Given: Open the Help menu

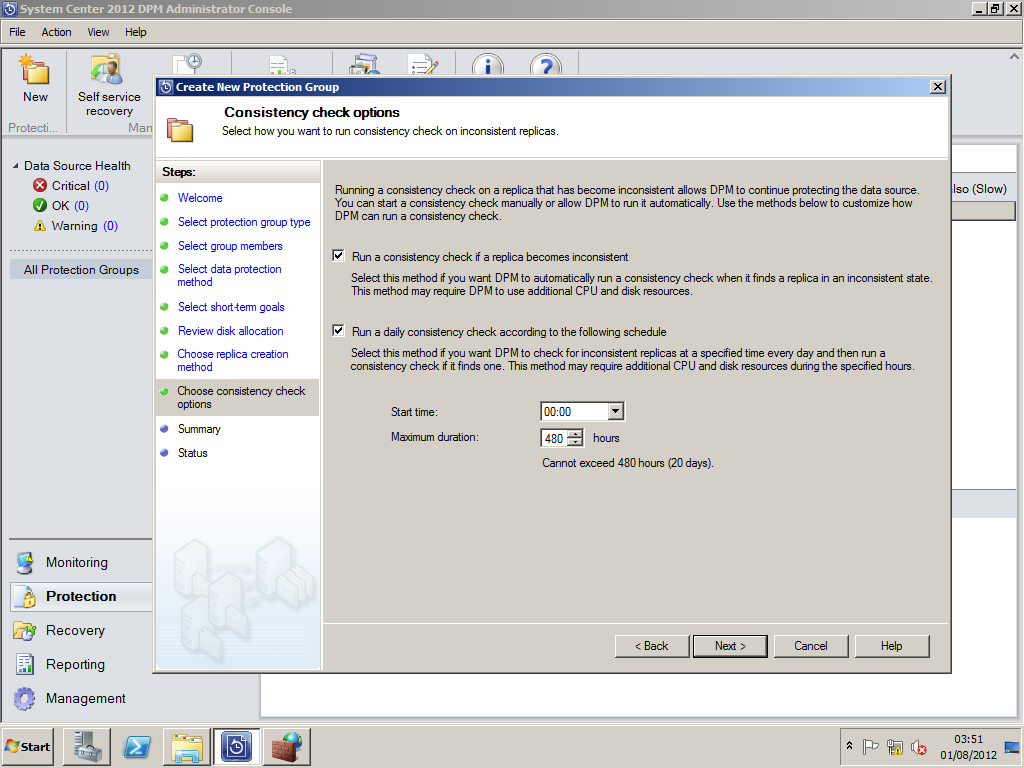Looking at the screenshot, I should point(136,32).
